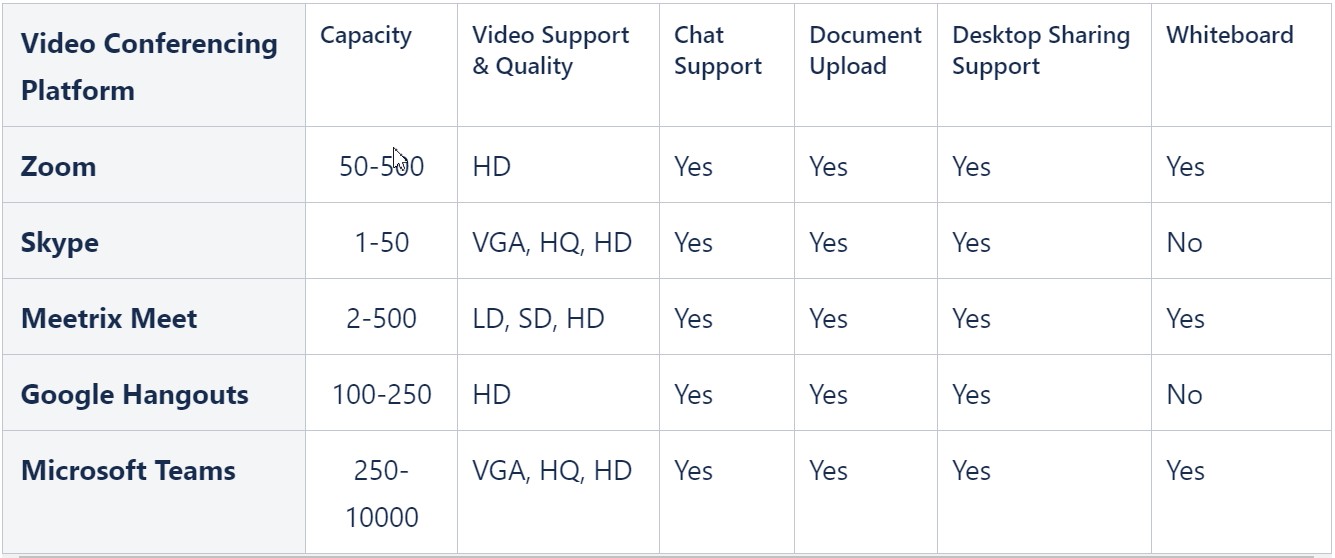Select the 100-250 capacity cell
Screen dimensions: 1335x558
(x=382, y=395)
